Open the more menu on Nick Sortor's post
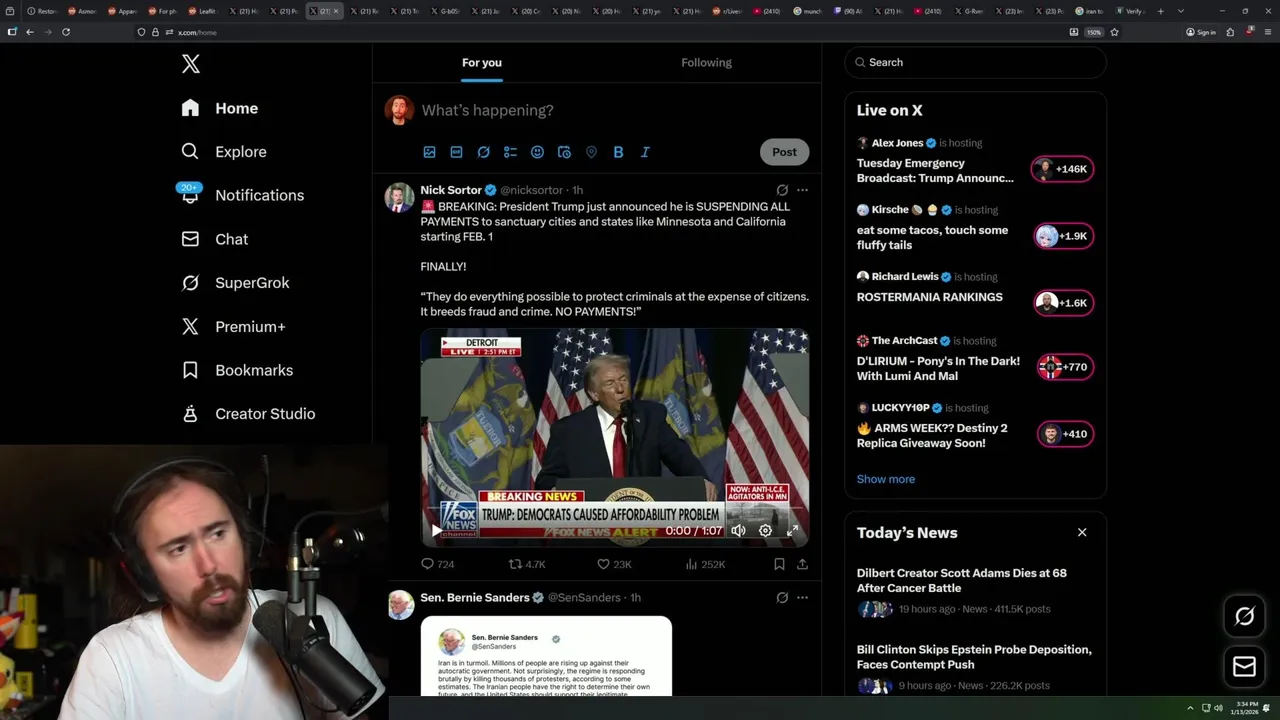Screen dimensions: 1280x720 (802, 190)
